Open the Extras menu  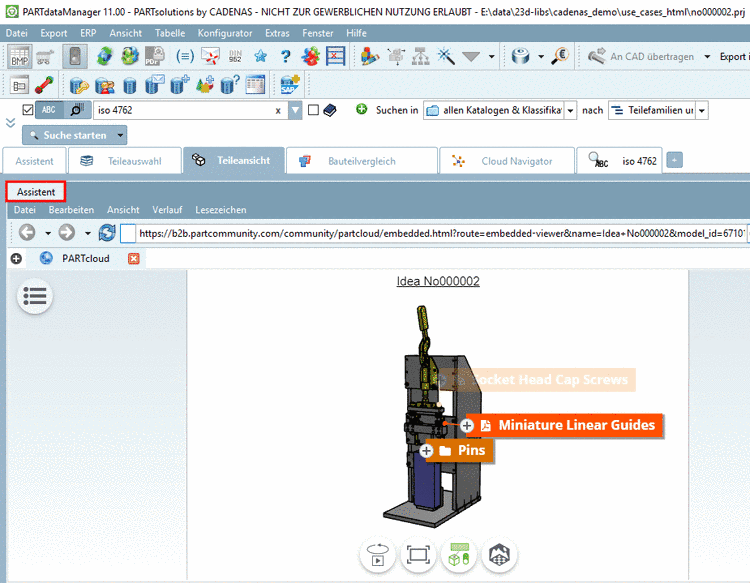click(x=277, y=33)
